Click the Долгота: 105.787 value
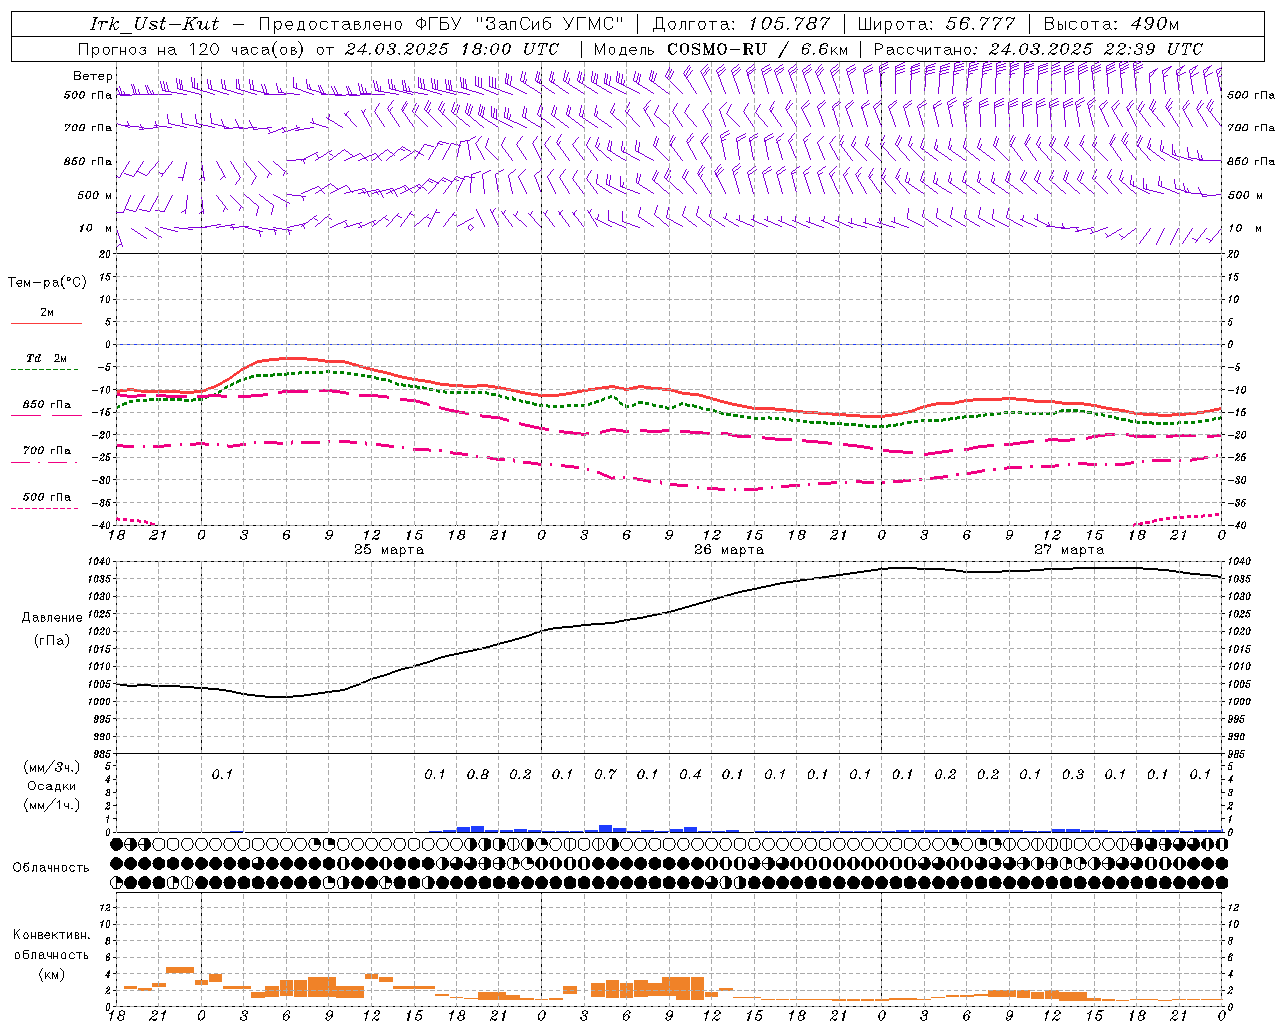 point(741,24)
